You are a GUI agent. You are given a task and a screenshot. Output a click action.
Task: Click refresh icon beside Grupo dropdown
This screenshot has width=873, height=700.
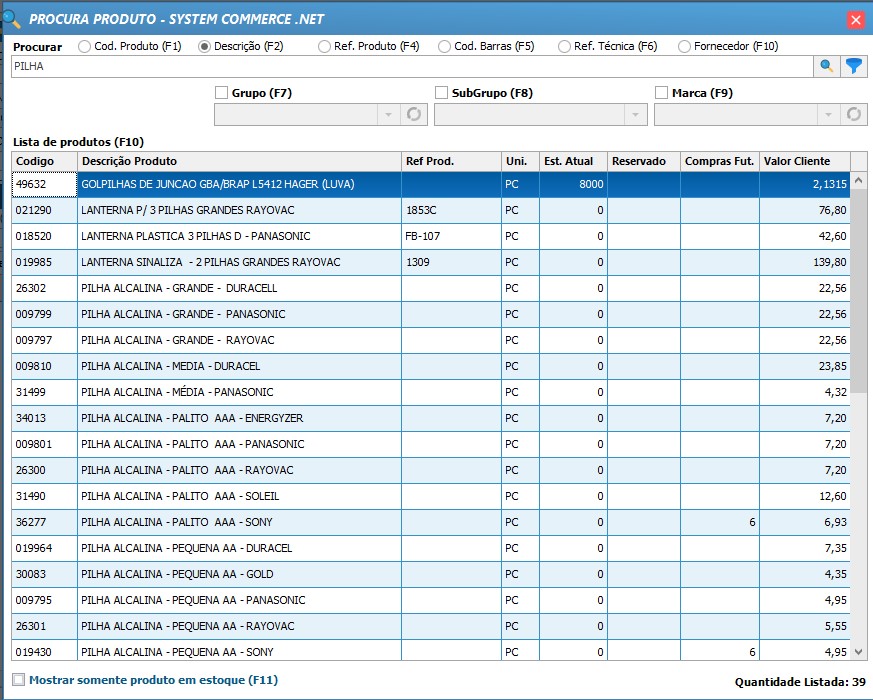point(413,115)
